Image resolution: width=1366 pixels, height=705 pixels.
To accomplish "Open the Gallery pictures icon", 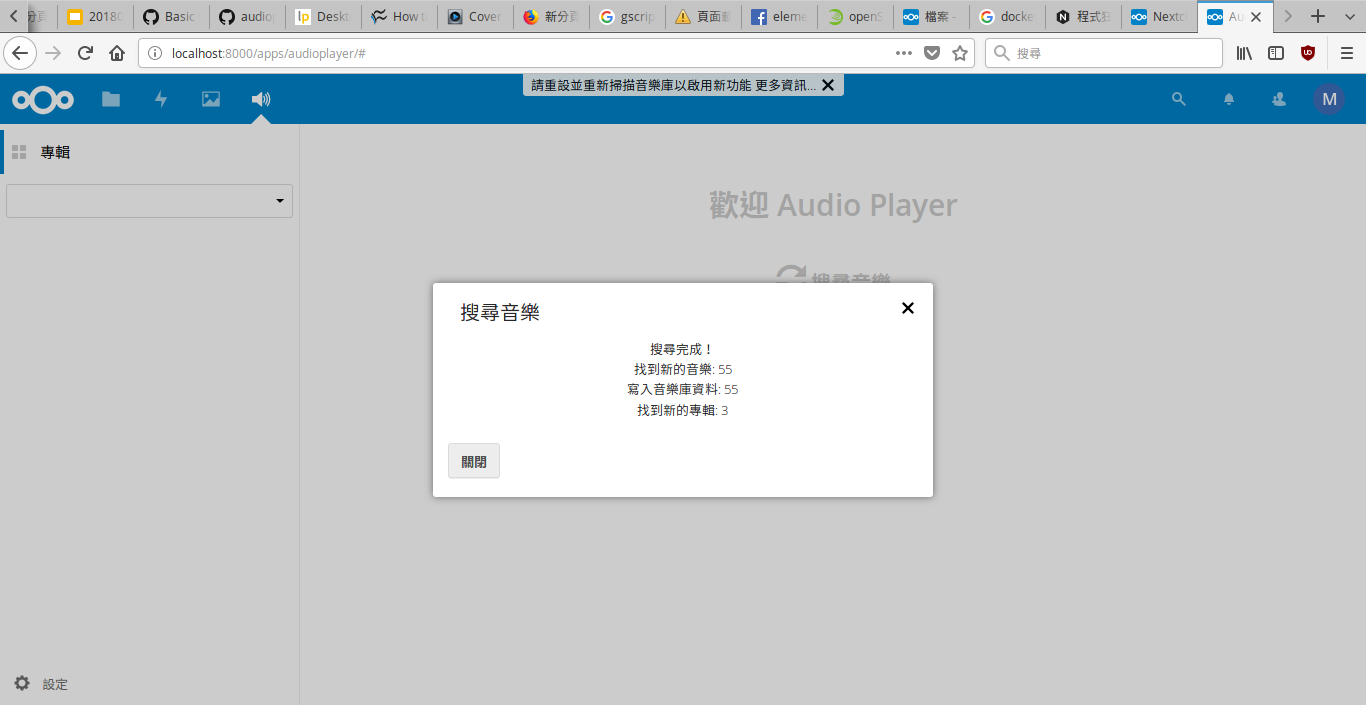I will coord(211,99).
